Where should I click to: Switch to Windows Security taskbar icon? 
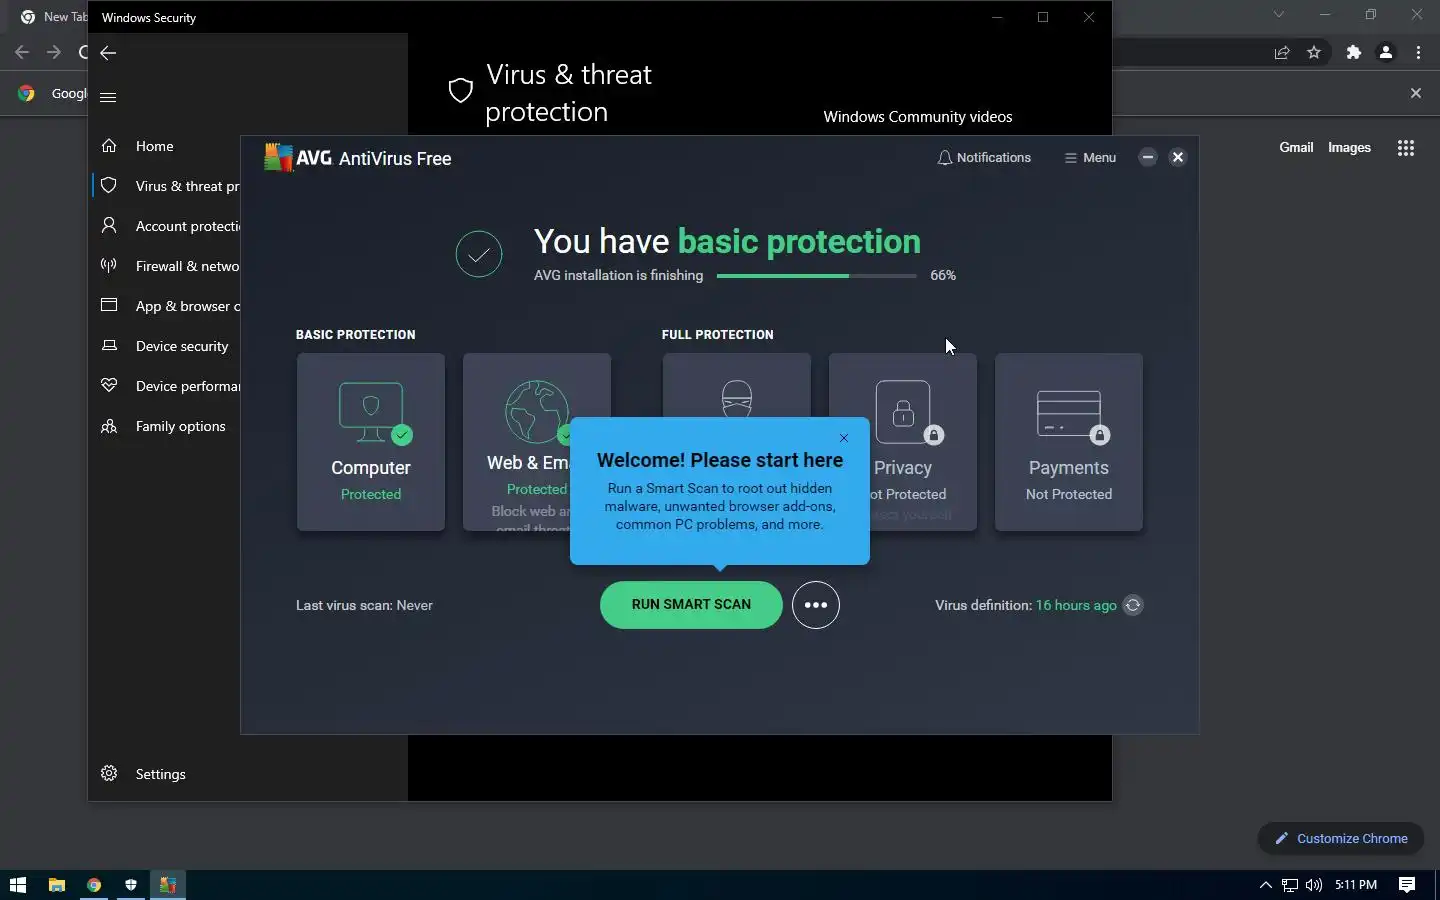[131, 885]
